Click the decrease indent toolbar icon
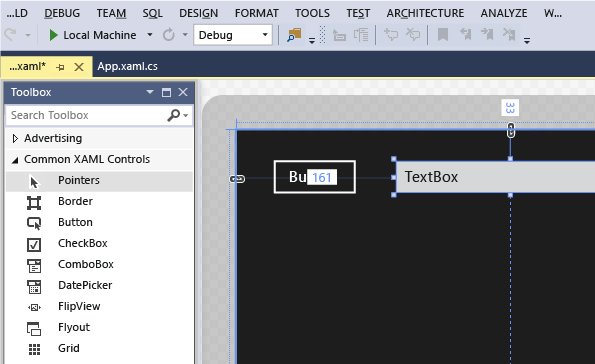The width and height of the screenshot is (595, 364). coord(339,35)
